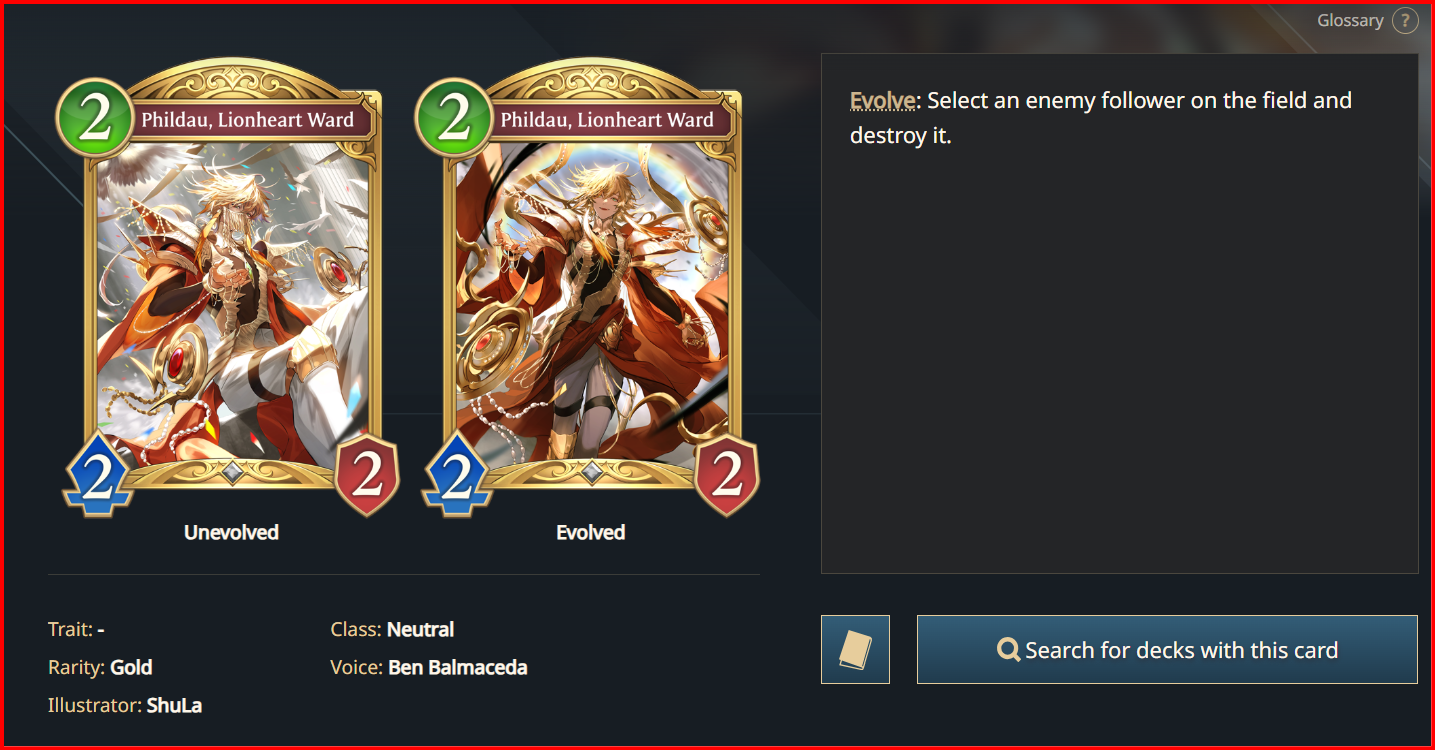Viewport: 1435px width, 750px height.
Task: Click the magnifier icon in search decks button
Action: click(x=1008, y=651)
